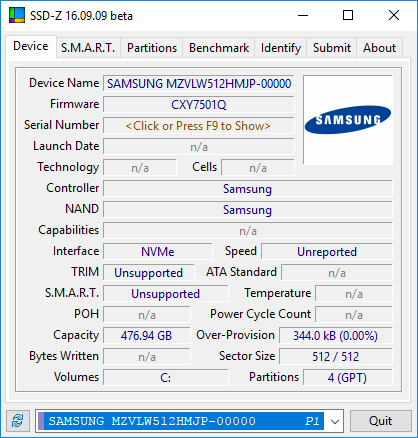Click the refresh devices icon button
Screen dimensions: 418x438
click(x=18, y=421)
